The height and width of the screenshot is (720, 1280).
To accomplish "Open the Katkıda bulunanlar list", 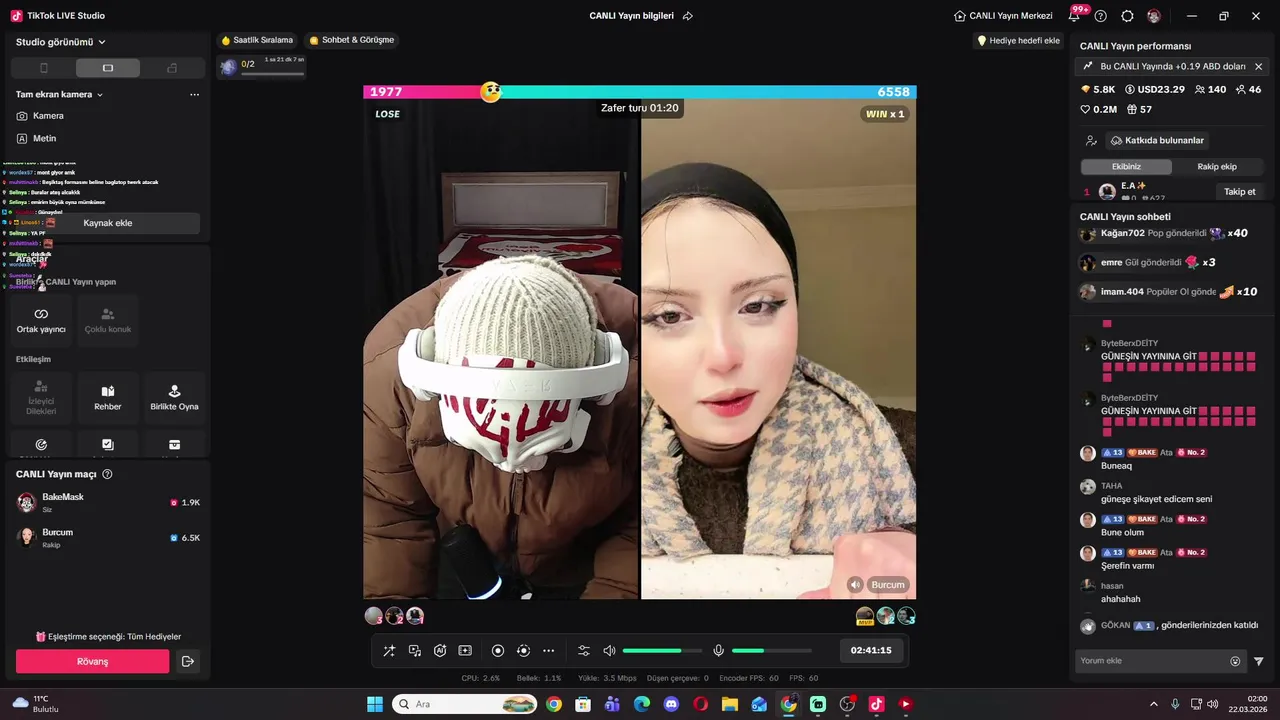I will 1159,141.
